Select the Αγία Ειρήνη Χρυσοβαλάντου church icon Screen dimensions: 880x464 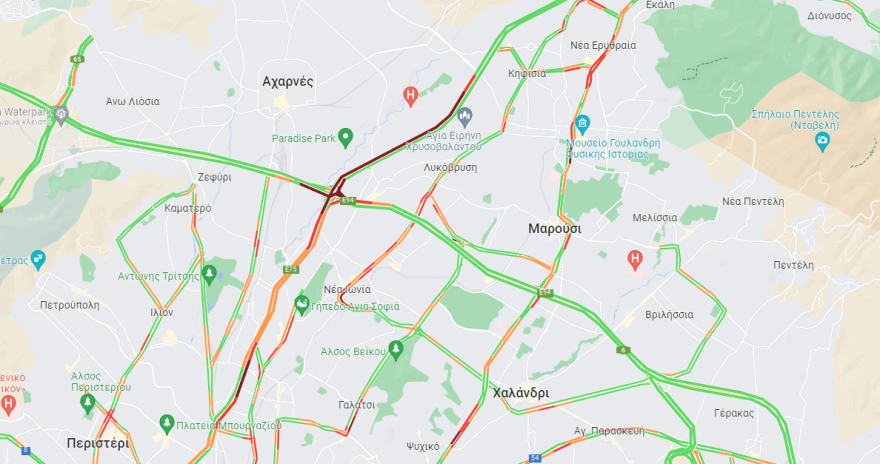pyautogui.click(x=465, y=118)
